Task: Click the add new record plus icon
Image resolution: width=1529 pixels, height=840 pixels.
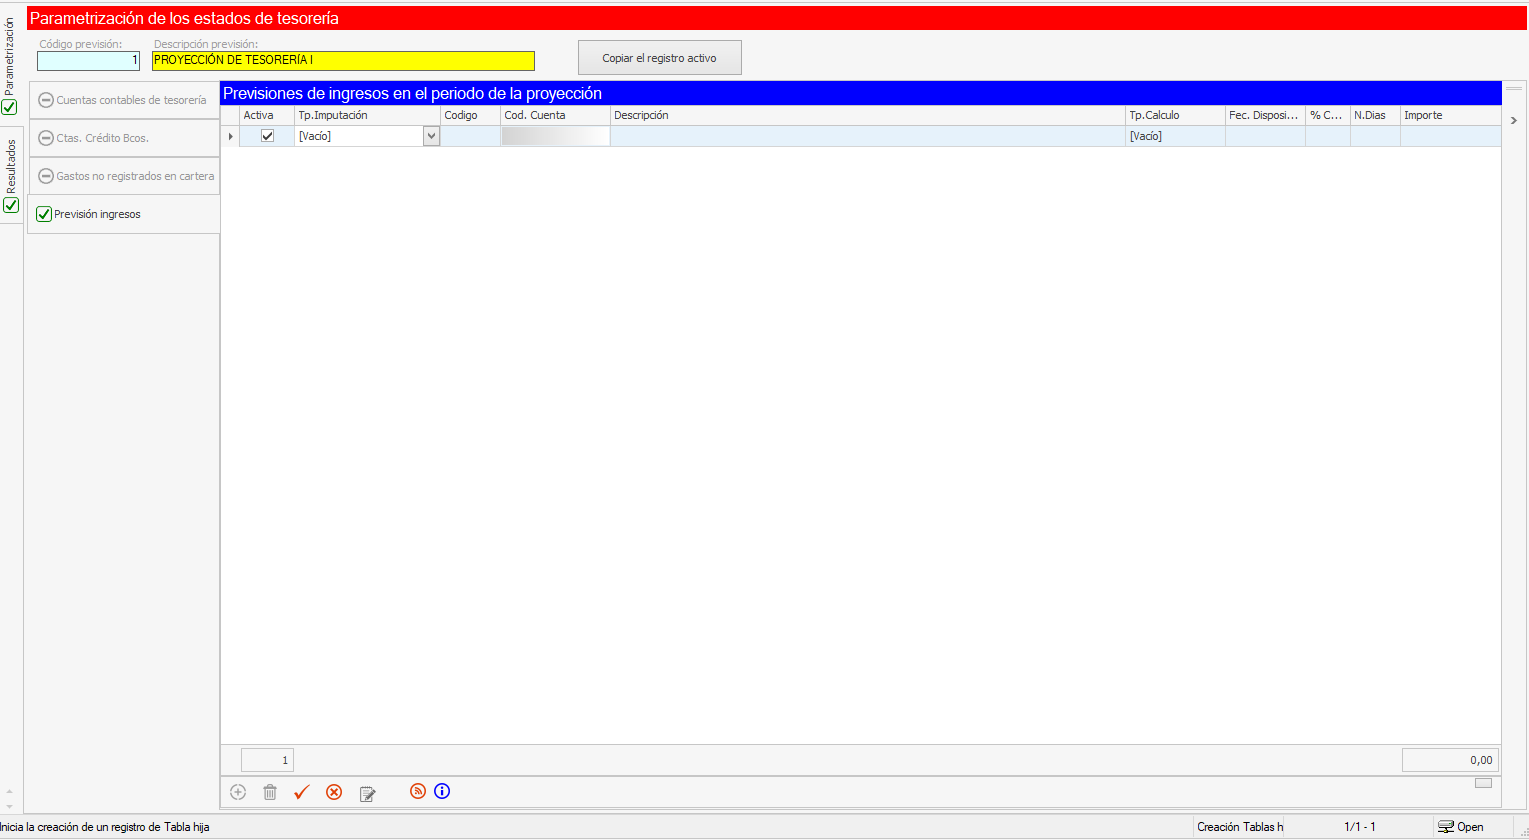Action: (x=238, y=792)
